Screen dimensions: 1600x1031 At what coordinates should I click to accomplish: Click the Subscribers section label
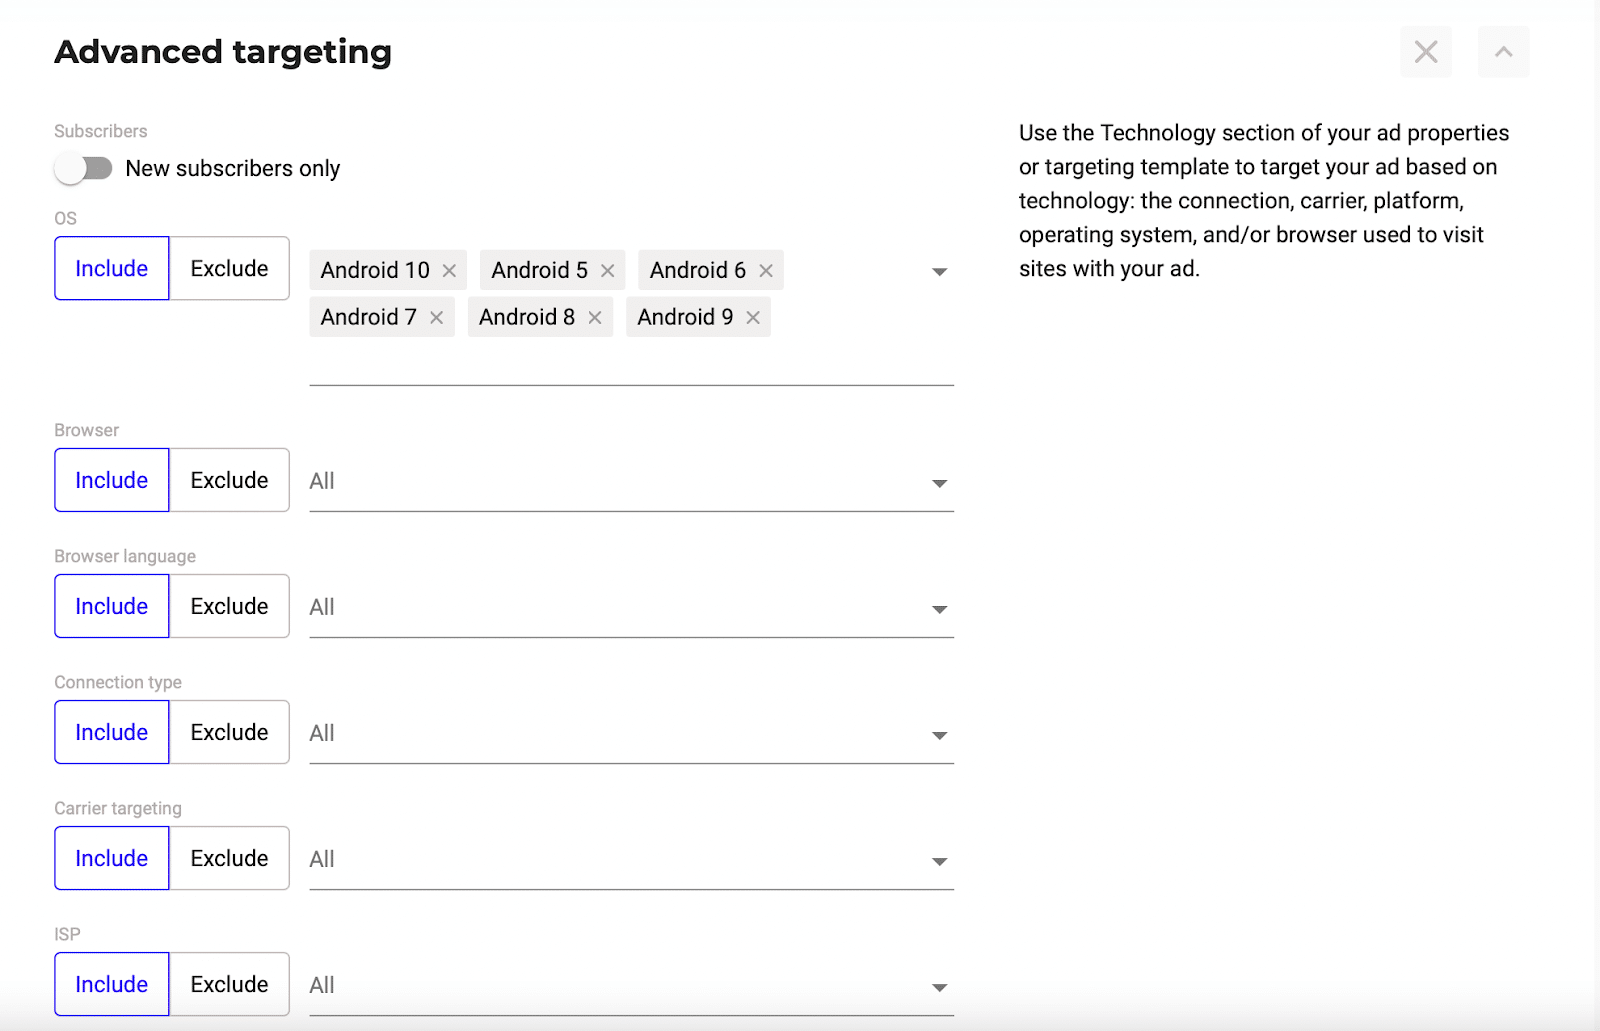tap(100, 131)
